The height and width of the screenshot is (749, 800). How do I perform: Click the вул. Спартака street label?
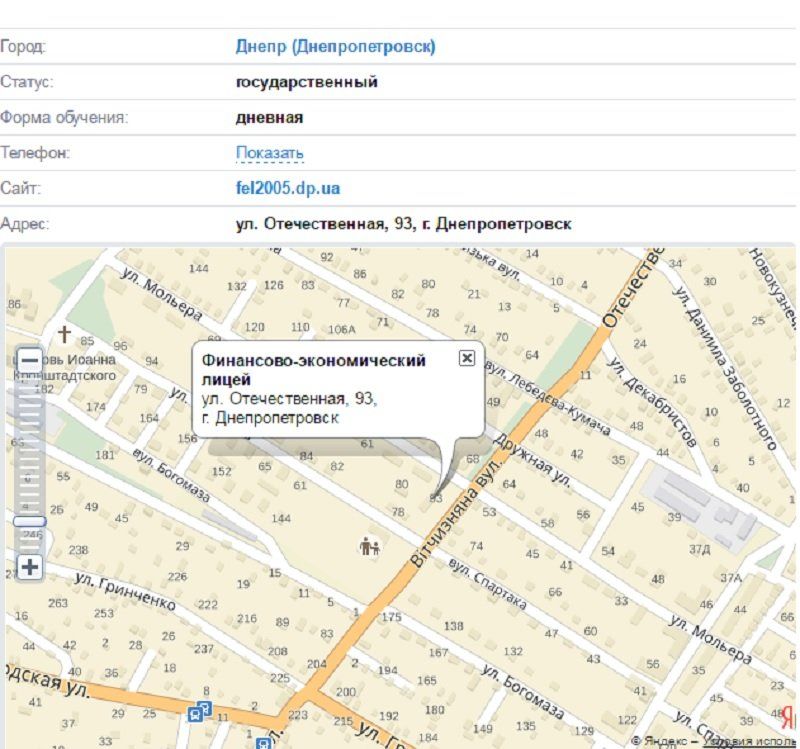(487, 582)
